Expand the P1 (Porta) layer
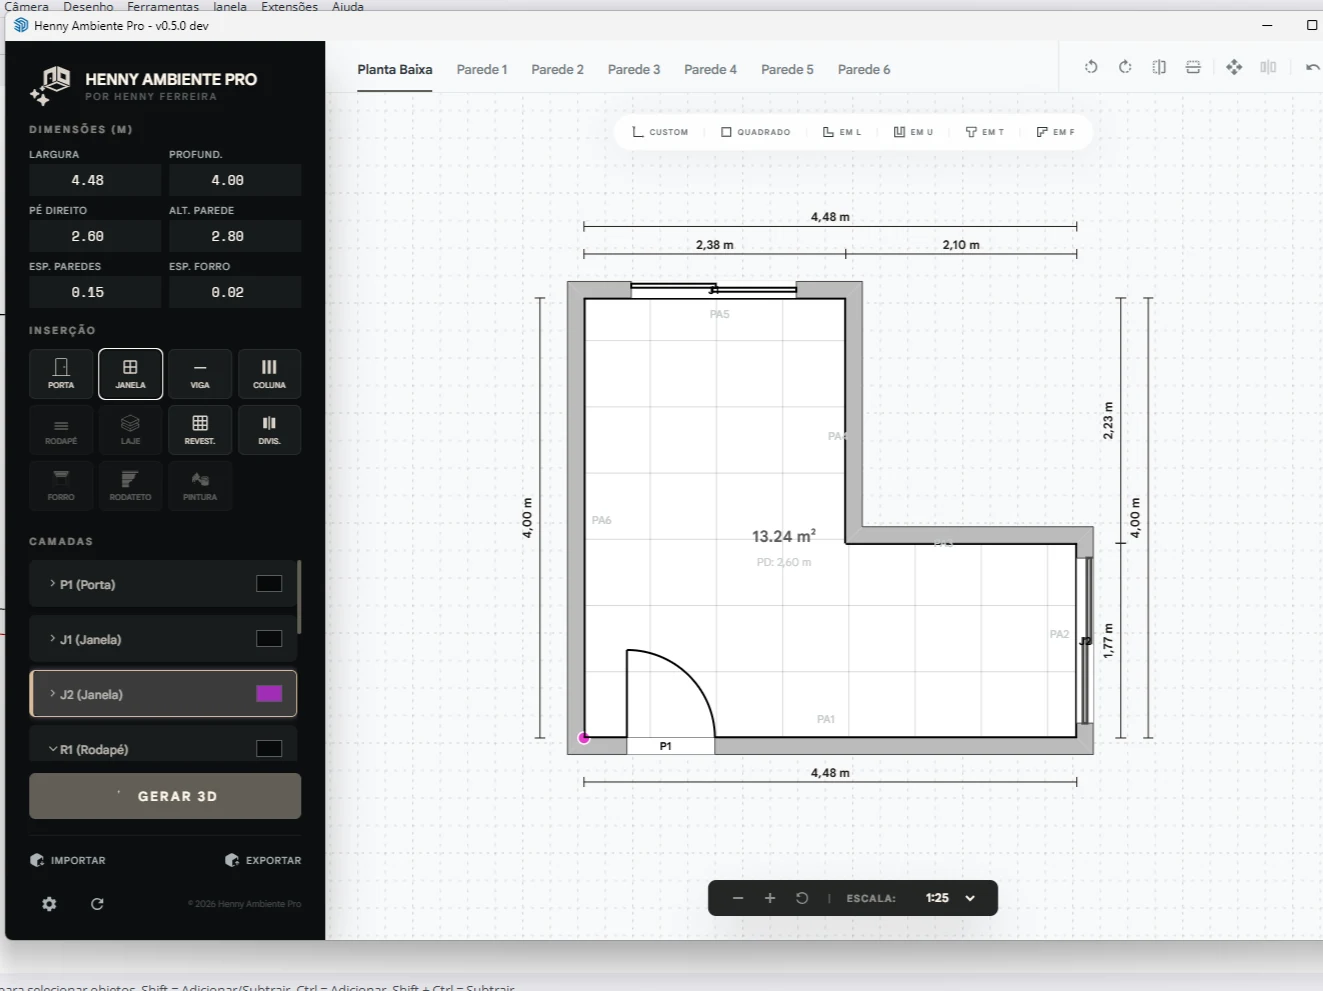Image resolution: width=1323 pixels, height=992 pixels. coord(53,583)
